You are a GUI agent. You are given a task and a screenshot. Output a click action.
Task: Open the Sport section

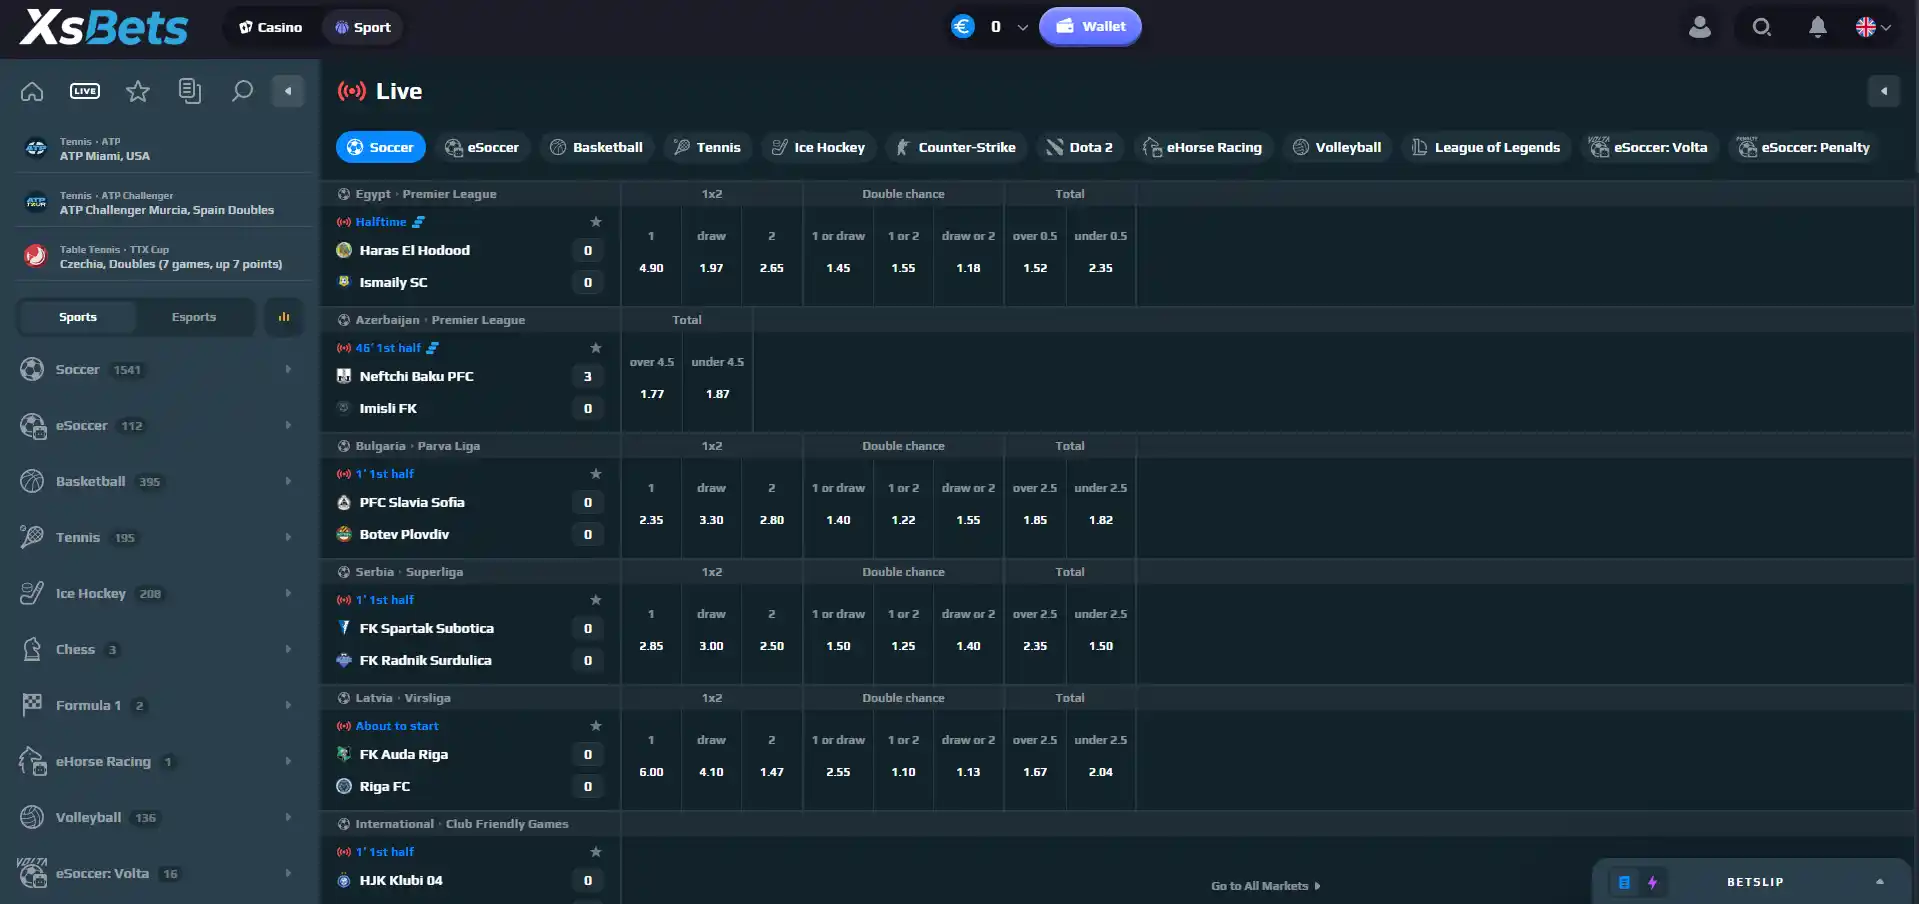click(x=363, y=27)
